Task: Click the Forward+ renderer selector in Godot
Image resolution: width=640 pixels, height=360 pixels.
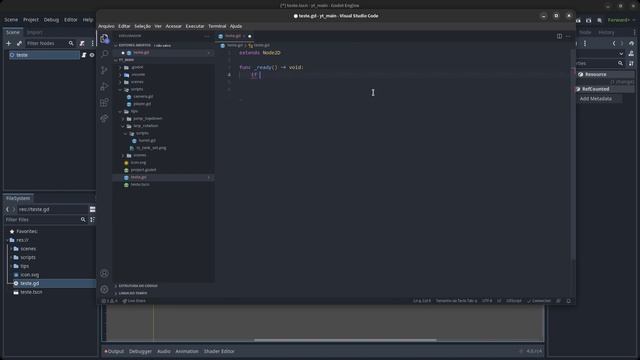Action: (x=621, y=20)
